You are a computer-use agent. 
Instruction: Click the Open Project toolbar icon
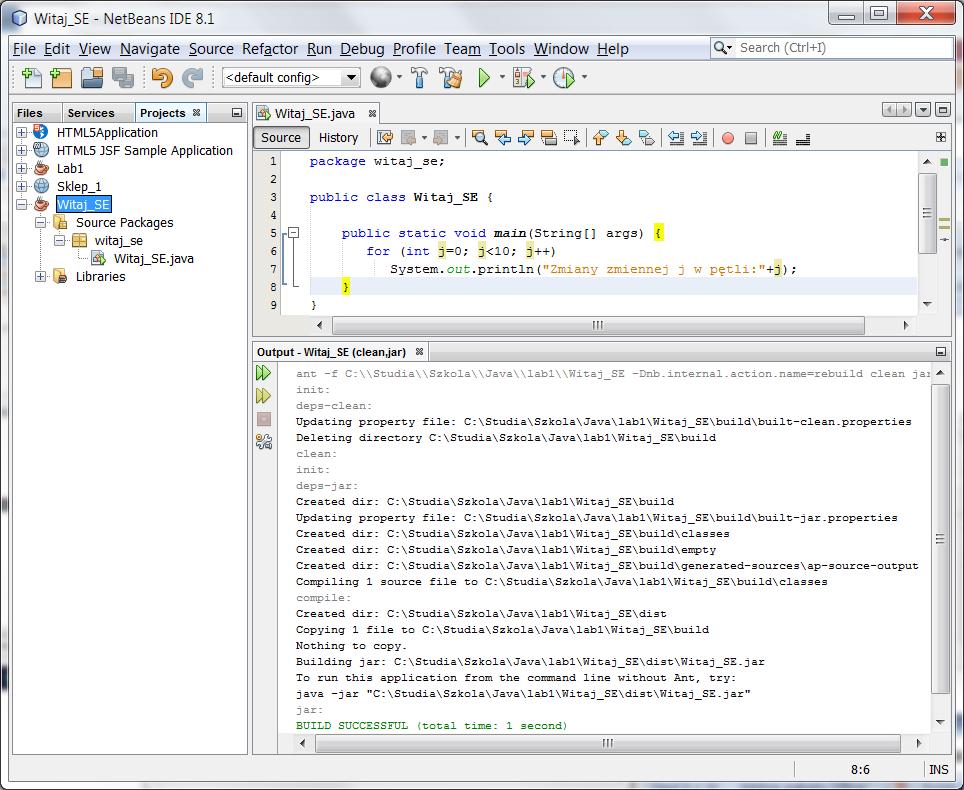pyautogui.click(x=92, y=77)
